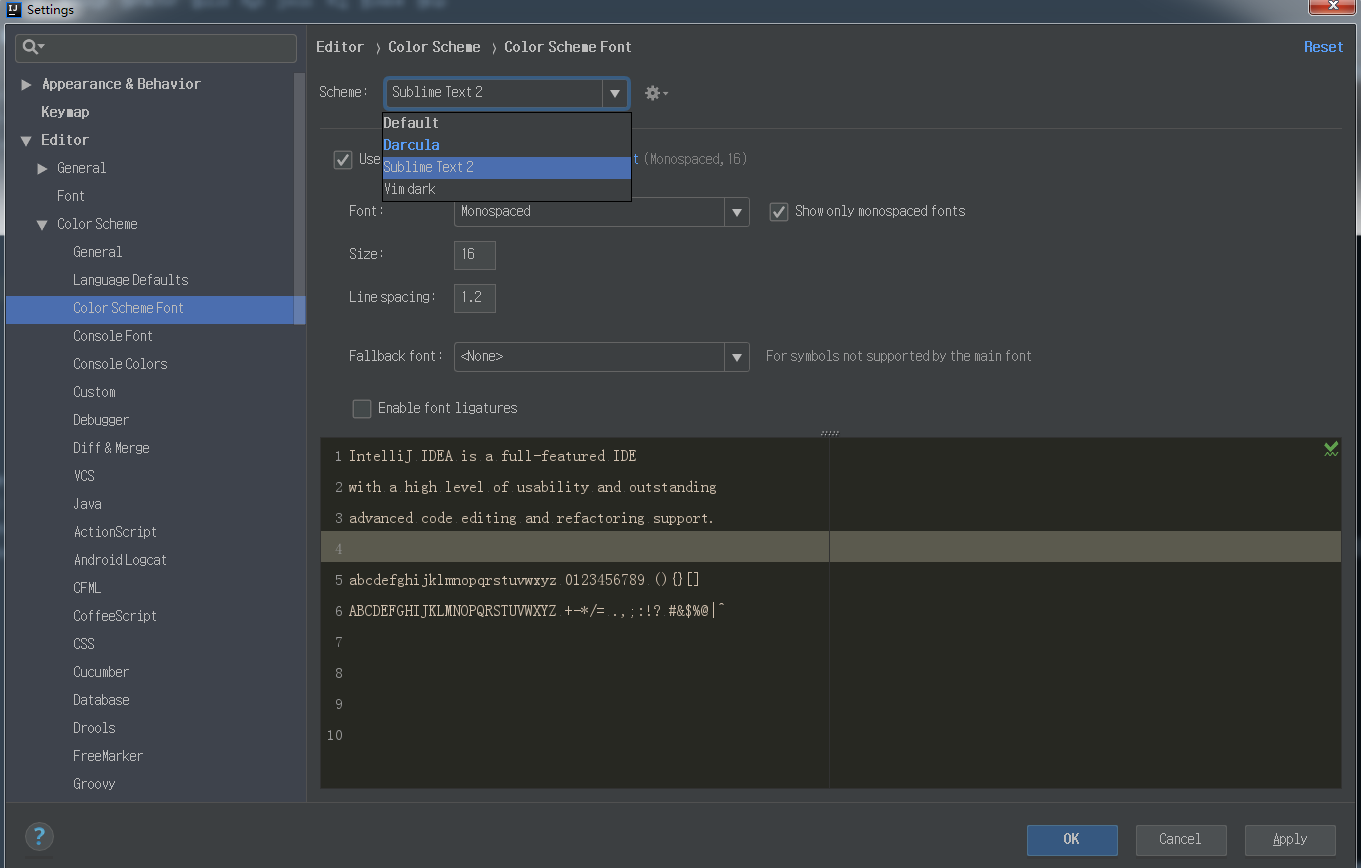Click the IntelliJ icon in the title bar
Image resolution: width=1361 pixels, height=868 pixels.
[13, 10]
